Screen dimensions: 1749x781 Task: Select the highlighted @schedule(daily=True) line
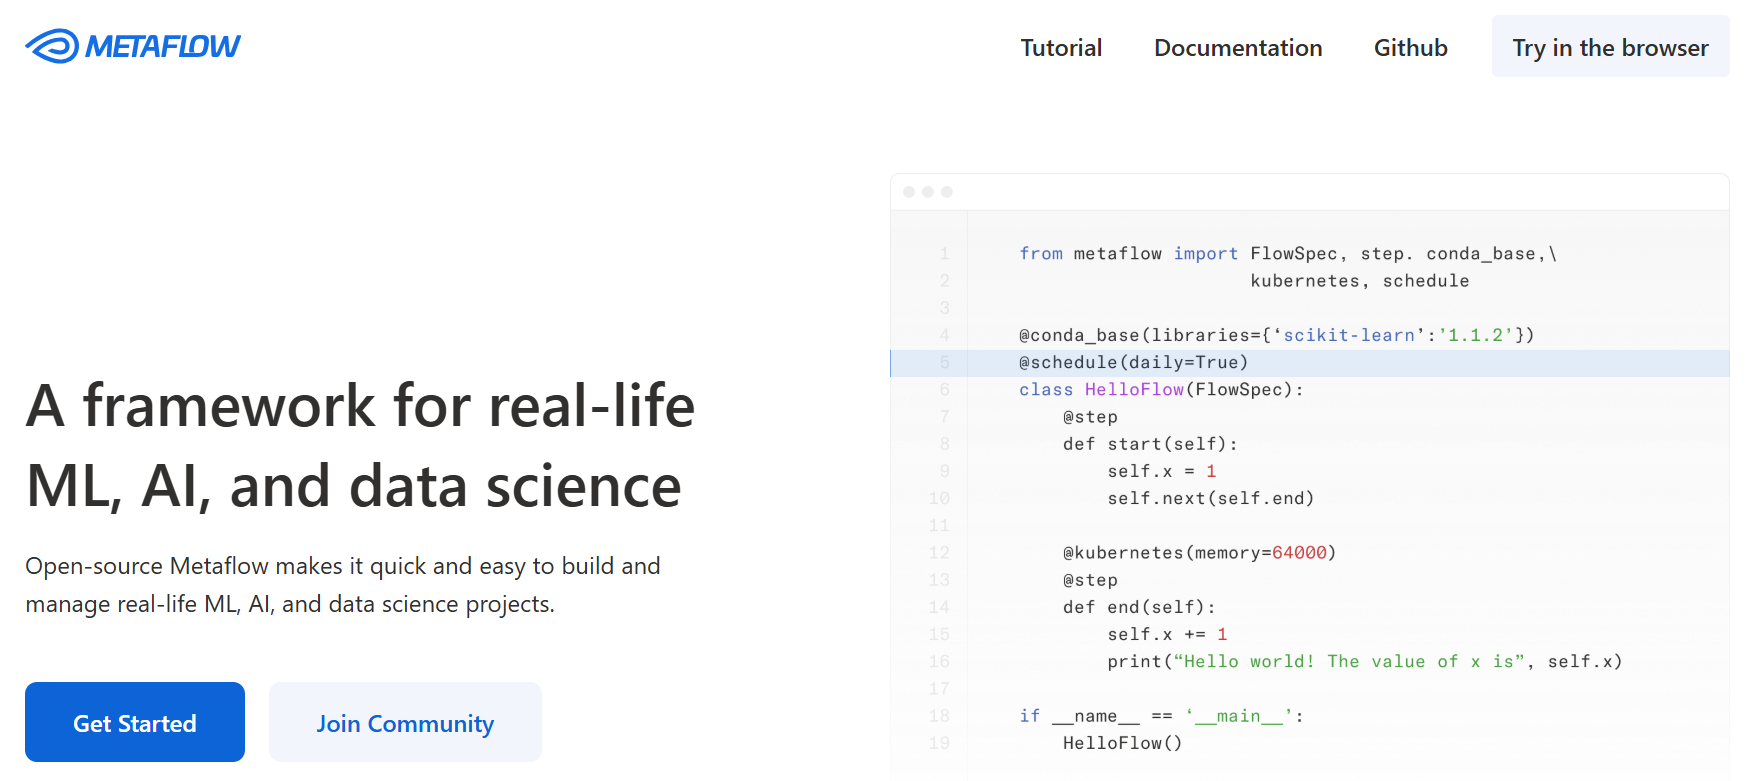[1133, 363]
